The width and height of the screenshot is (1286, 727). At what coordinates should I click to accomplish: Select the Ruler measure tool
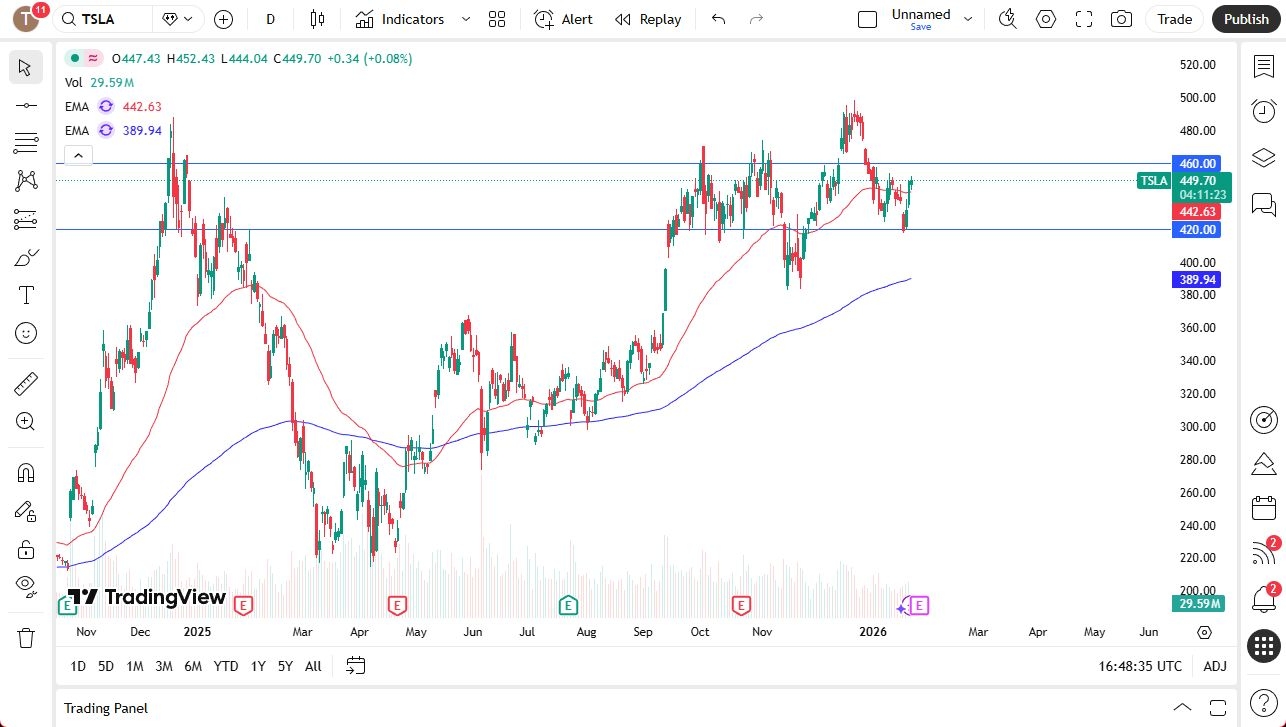pos(26,383)
